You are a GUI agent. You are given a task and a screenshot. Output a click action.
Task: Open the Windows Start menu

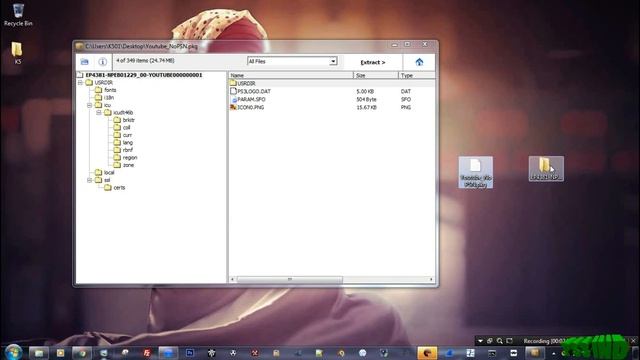click(13, 352)
